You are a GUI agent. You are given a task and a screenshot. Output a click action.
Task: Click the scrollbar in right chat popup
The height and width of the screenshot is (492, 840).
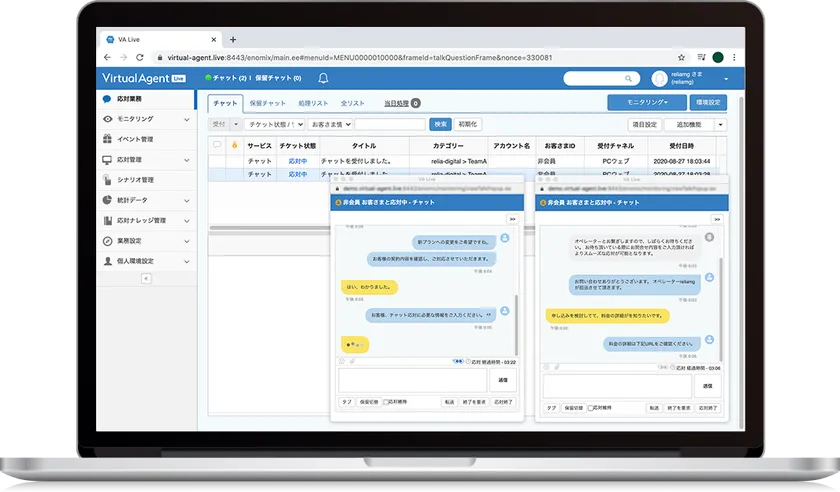coord(721,308)
